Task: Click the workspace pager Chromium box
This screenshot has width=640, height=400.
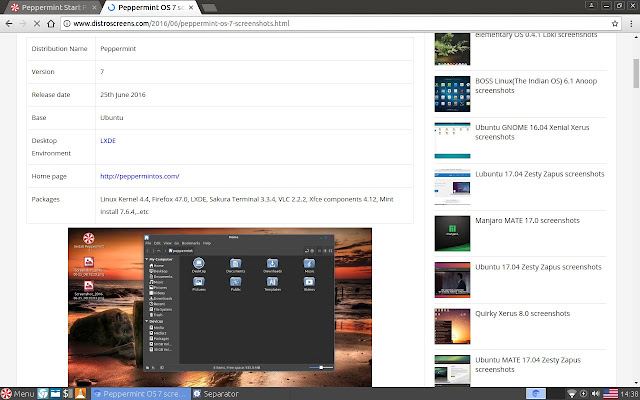Action: 536,393
